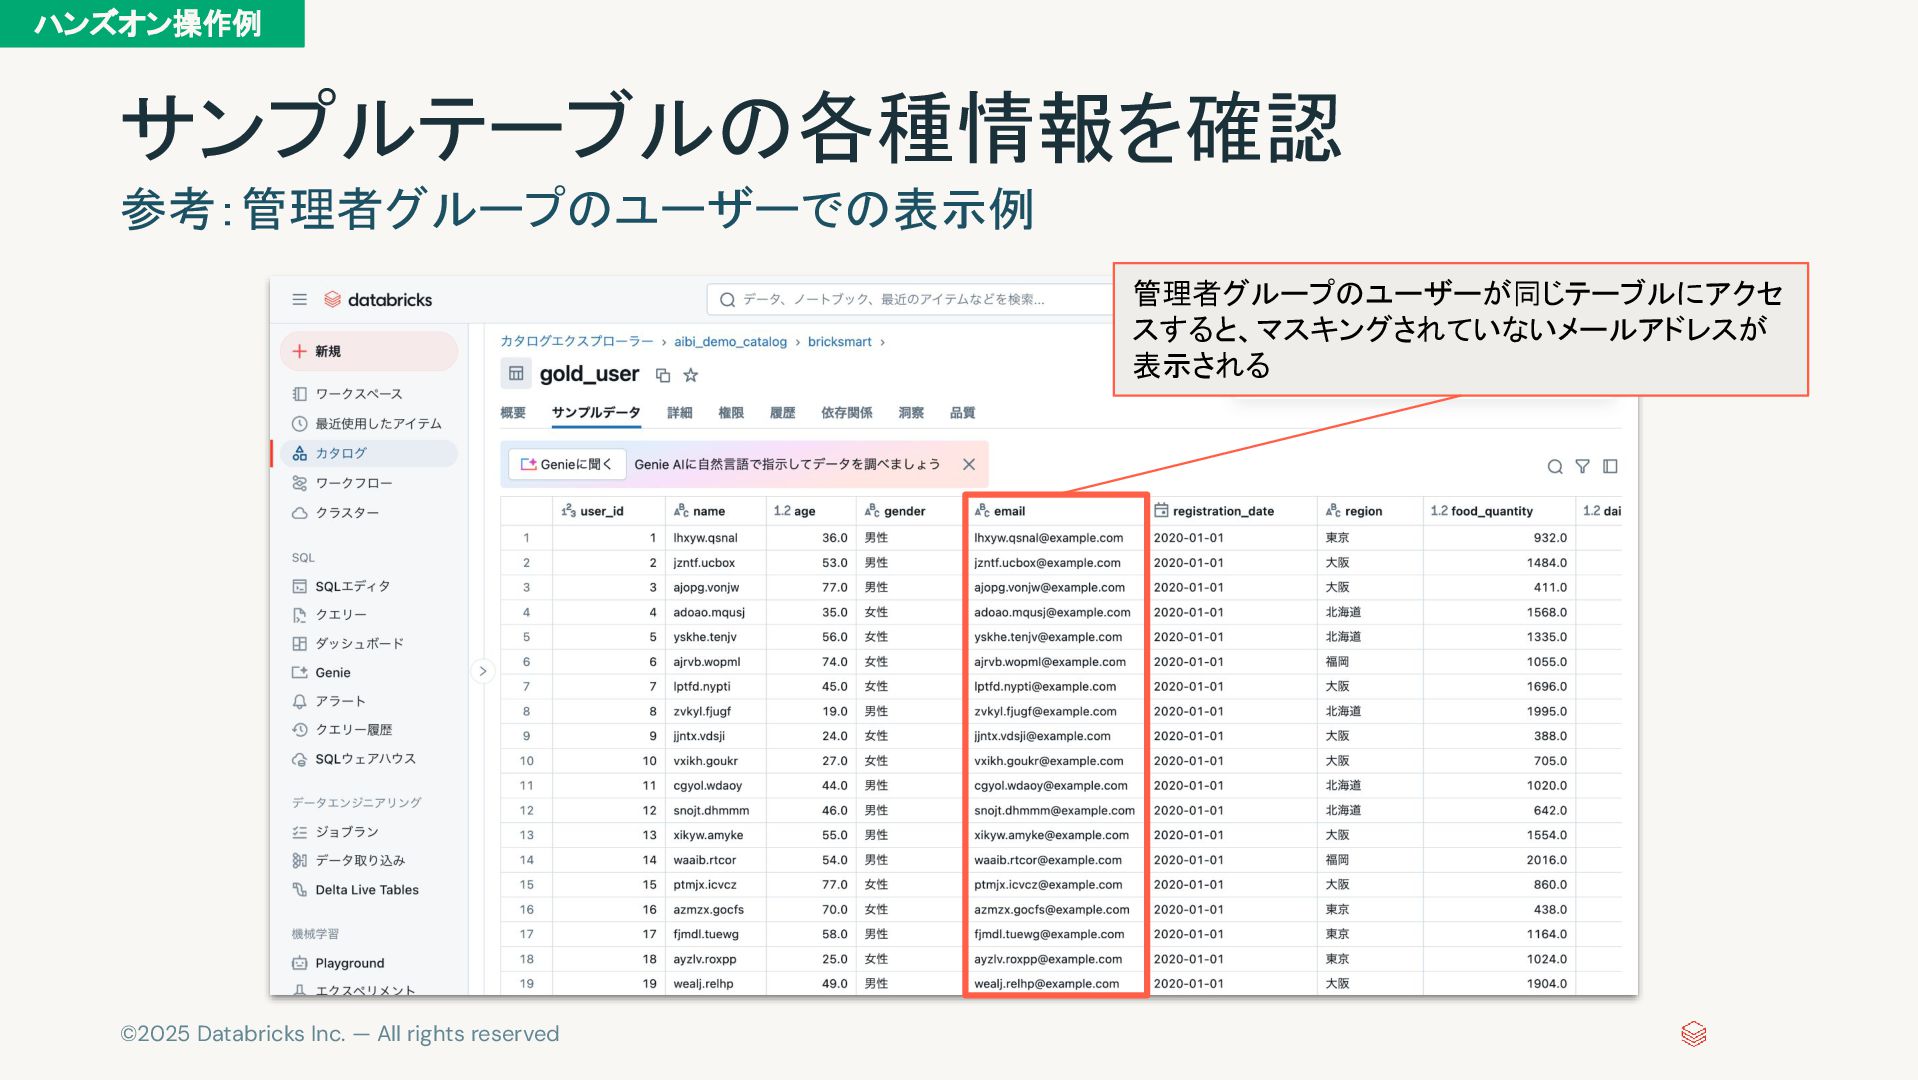Click the SQLエディタ sidebar icon
Viewport: 1918px width, 1080px height.
(x=299, y=586)
